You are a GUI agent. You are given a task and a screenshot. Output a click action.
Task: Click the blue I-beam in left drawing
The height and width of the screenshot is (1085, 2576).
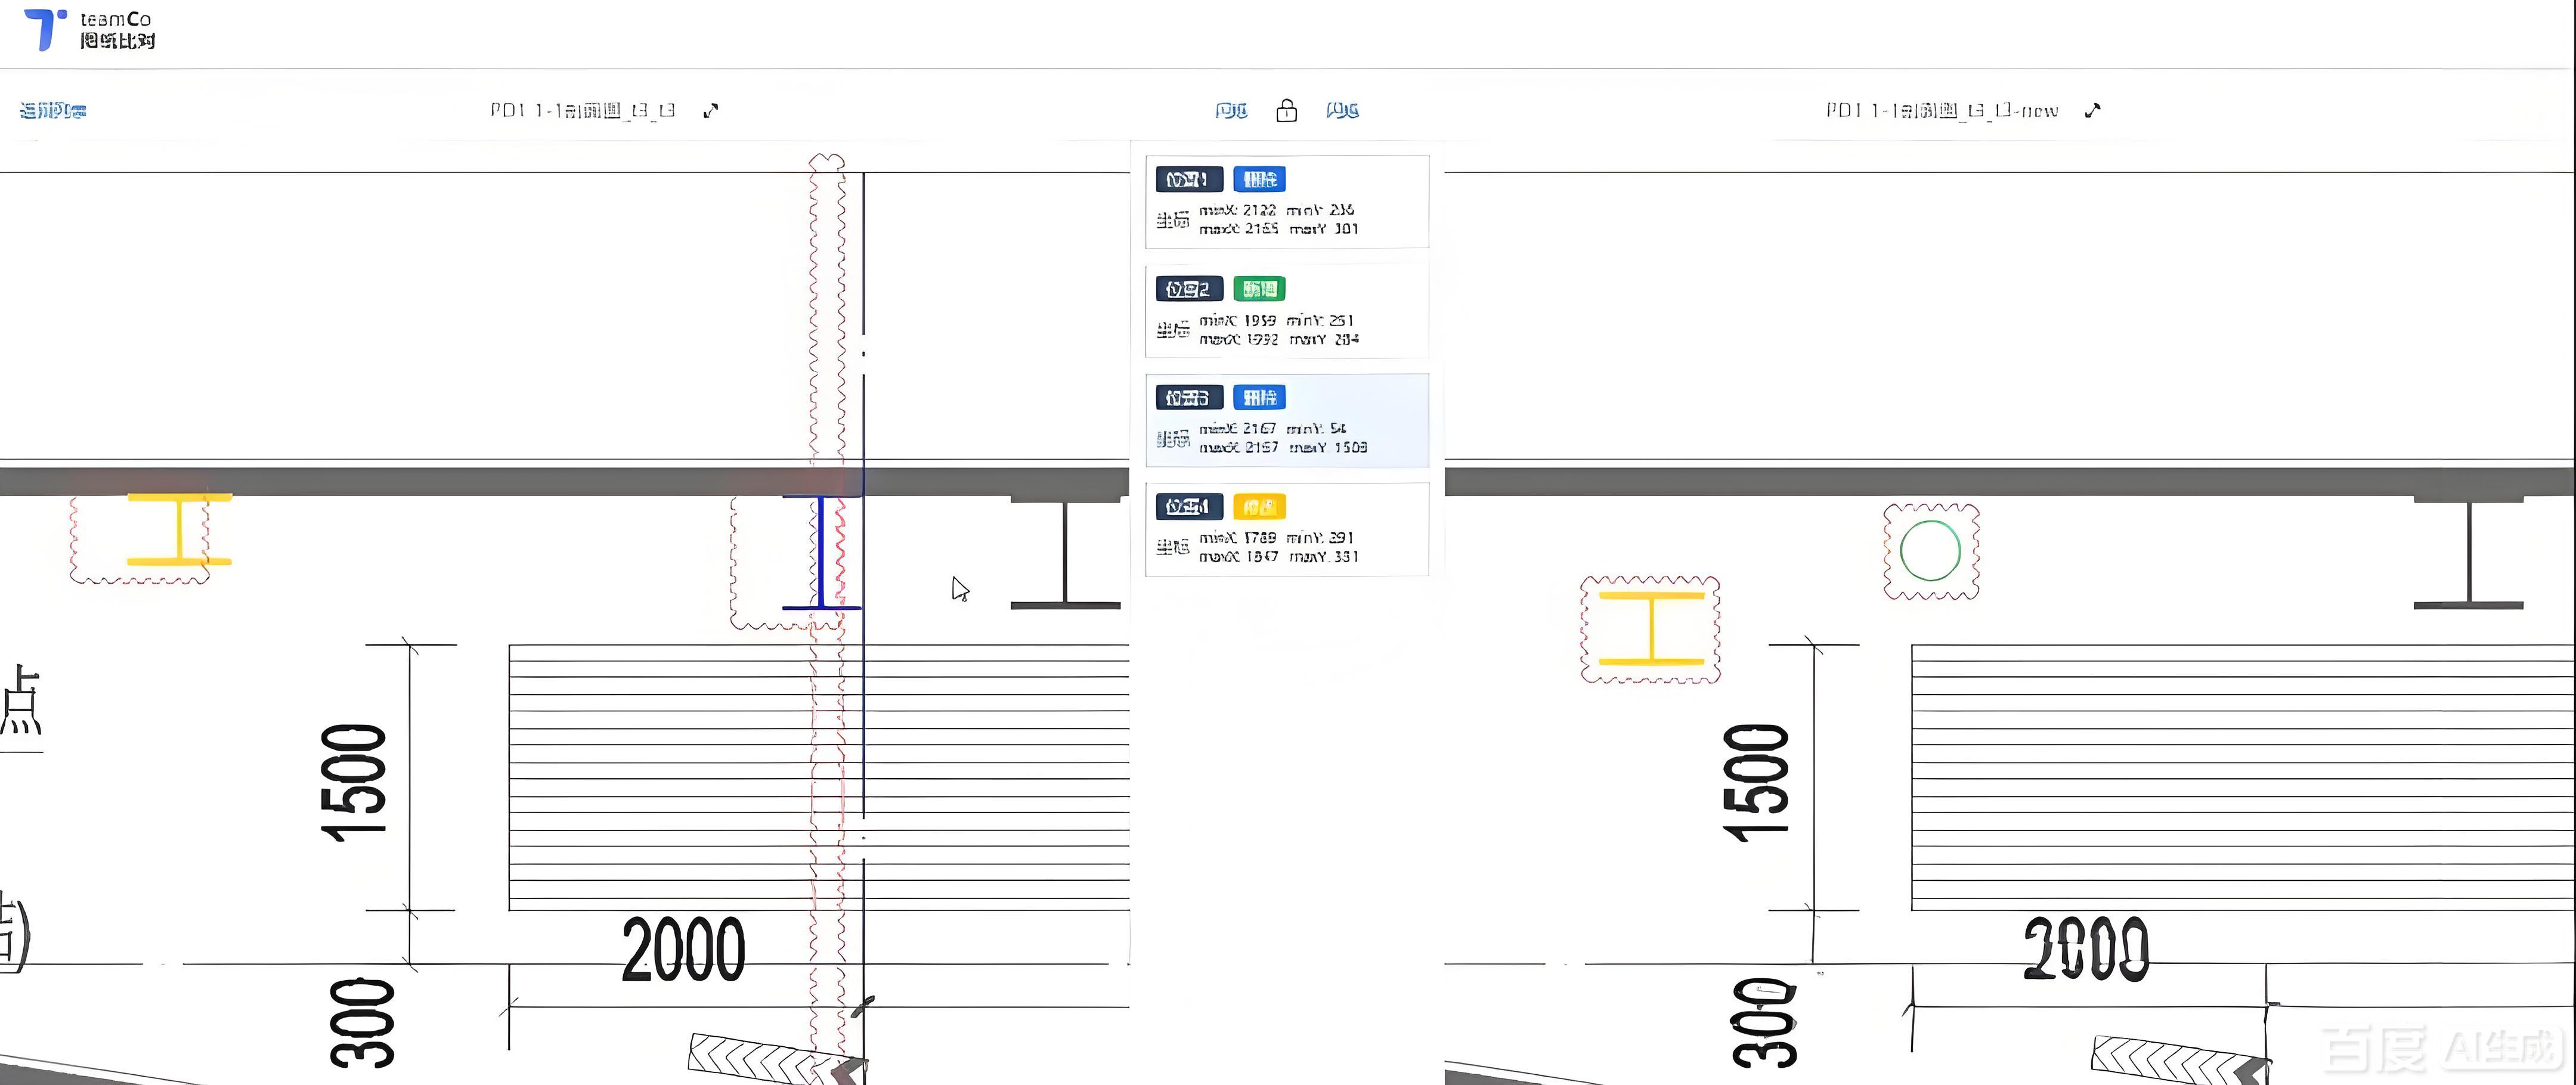[x=821, y=552]
